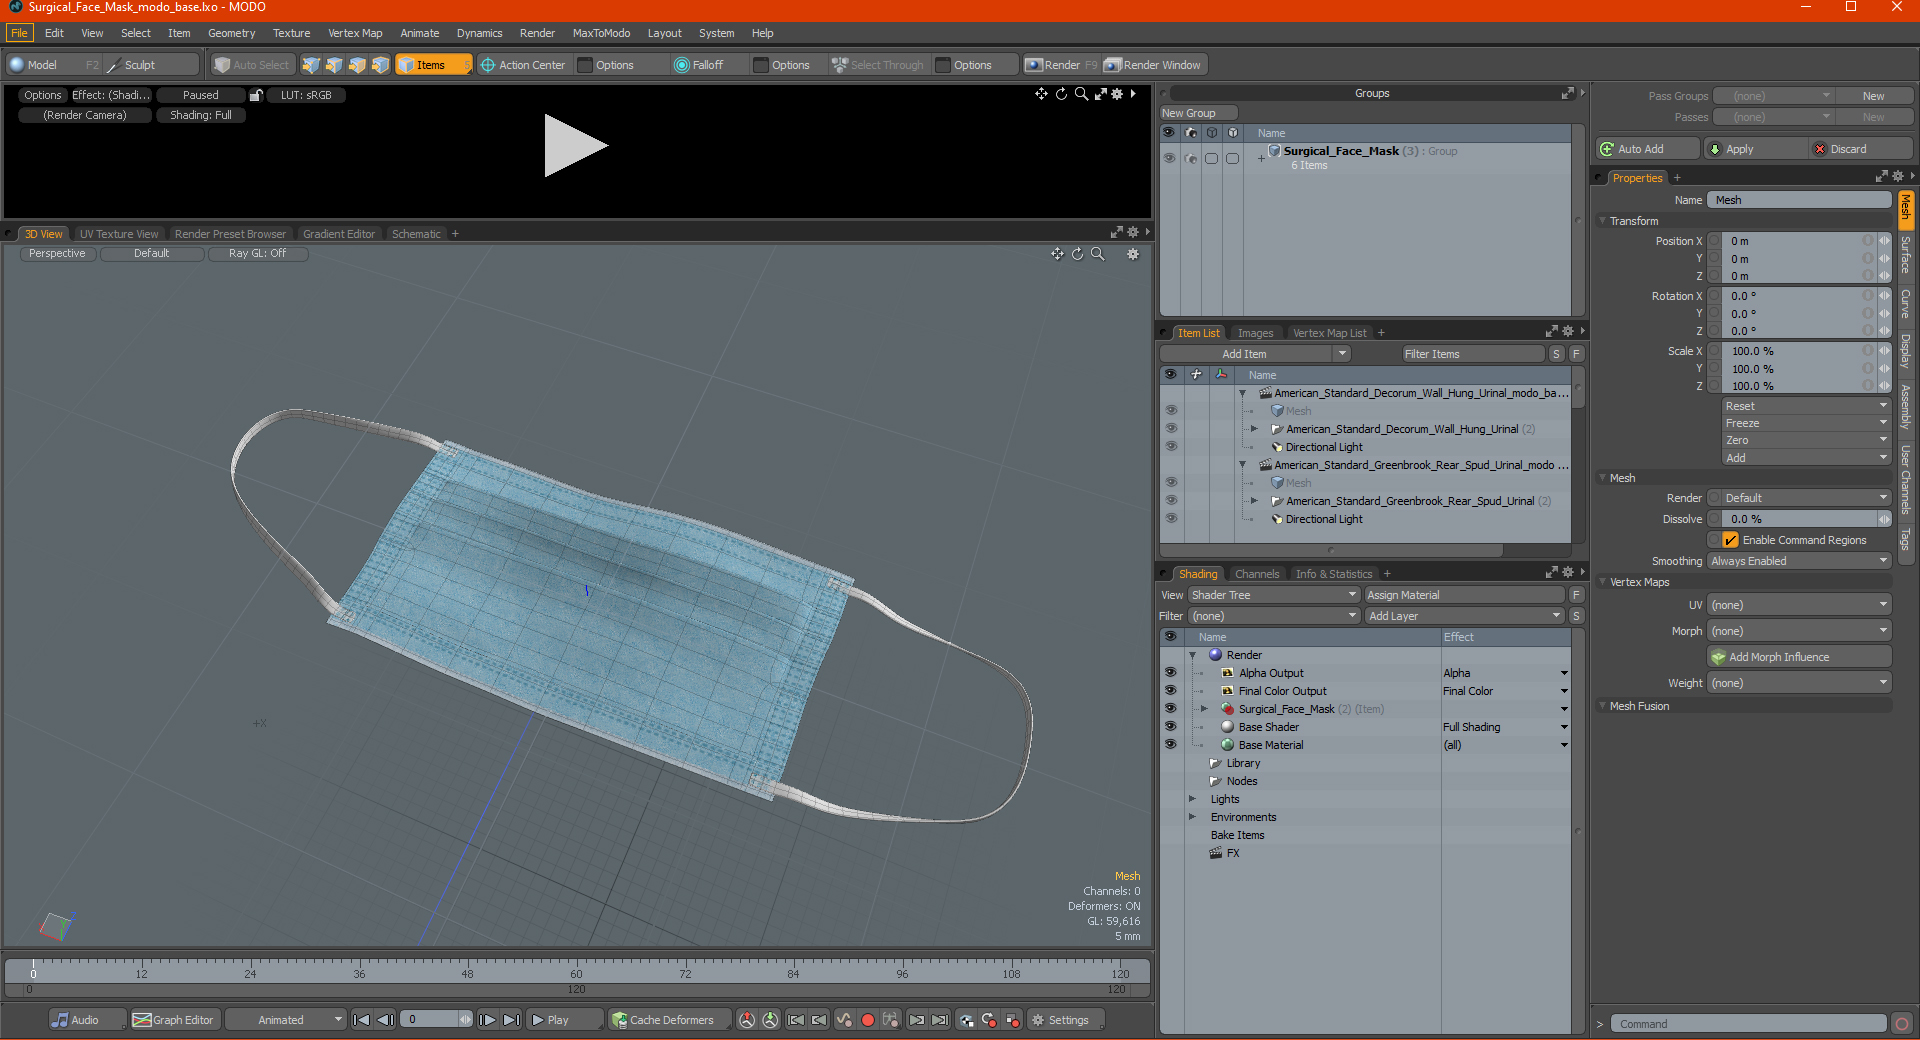
Task: Step to next frame in transport
Action: click(x=487, y=1020)
